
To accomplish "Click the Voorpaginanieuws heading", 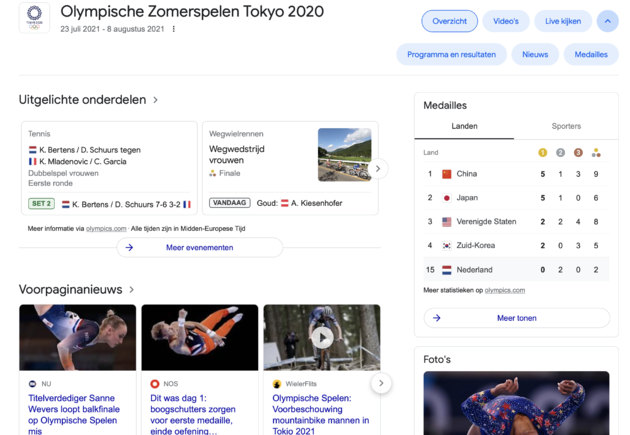I will (x=71, y=289).
